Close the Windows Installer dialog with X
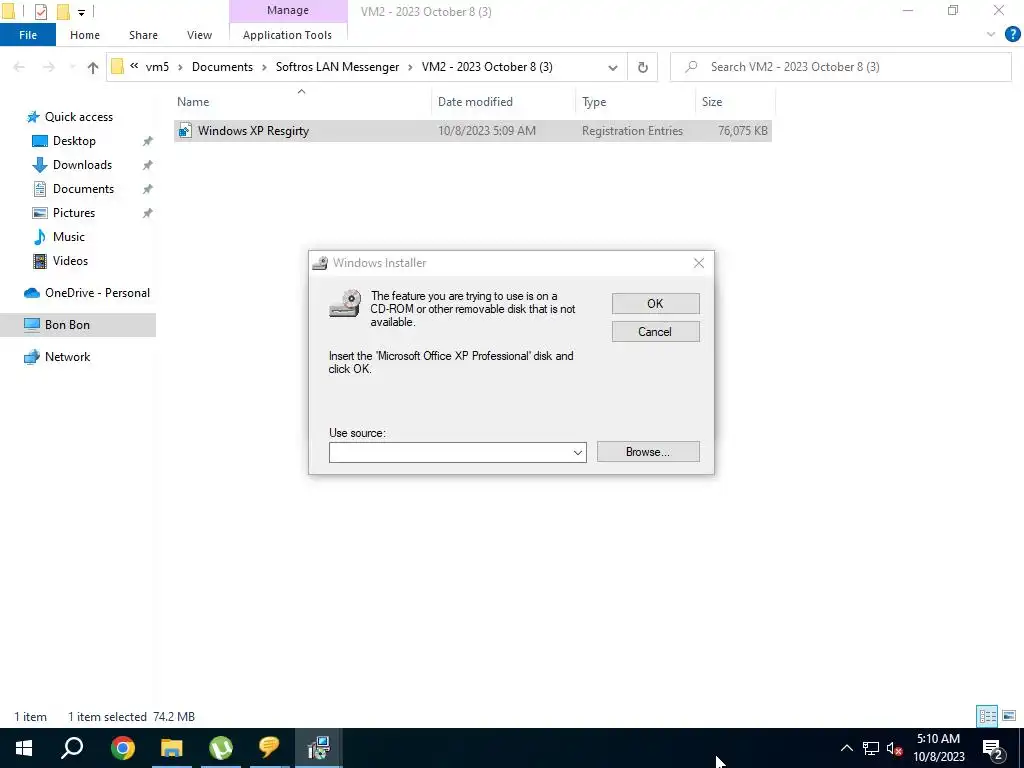The width and height of the screenshot is (1024, 768). 699,263
